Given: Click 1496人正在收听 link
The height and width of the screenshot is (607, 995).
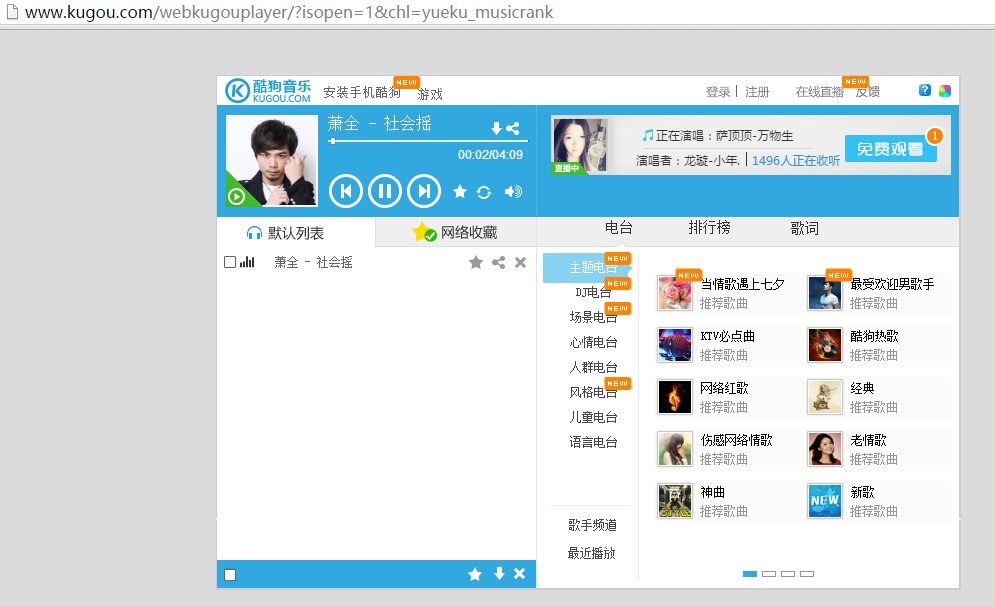Looking at the screenshot, I should (796, 160).
